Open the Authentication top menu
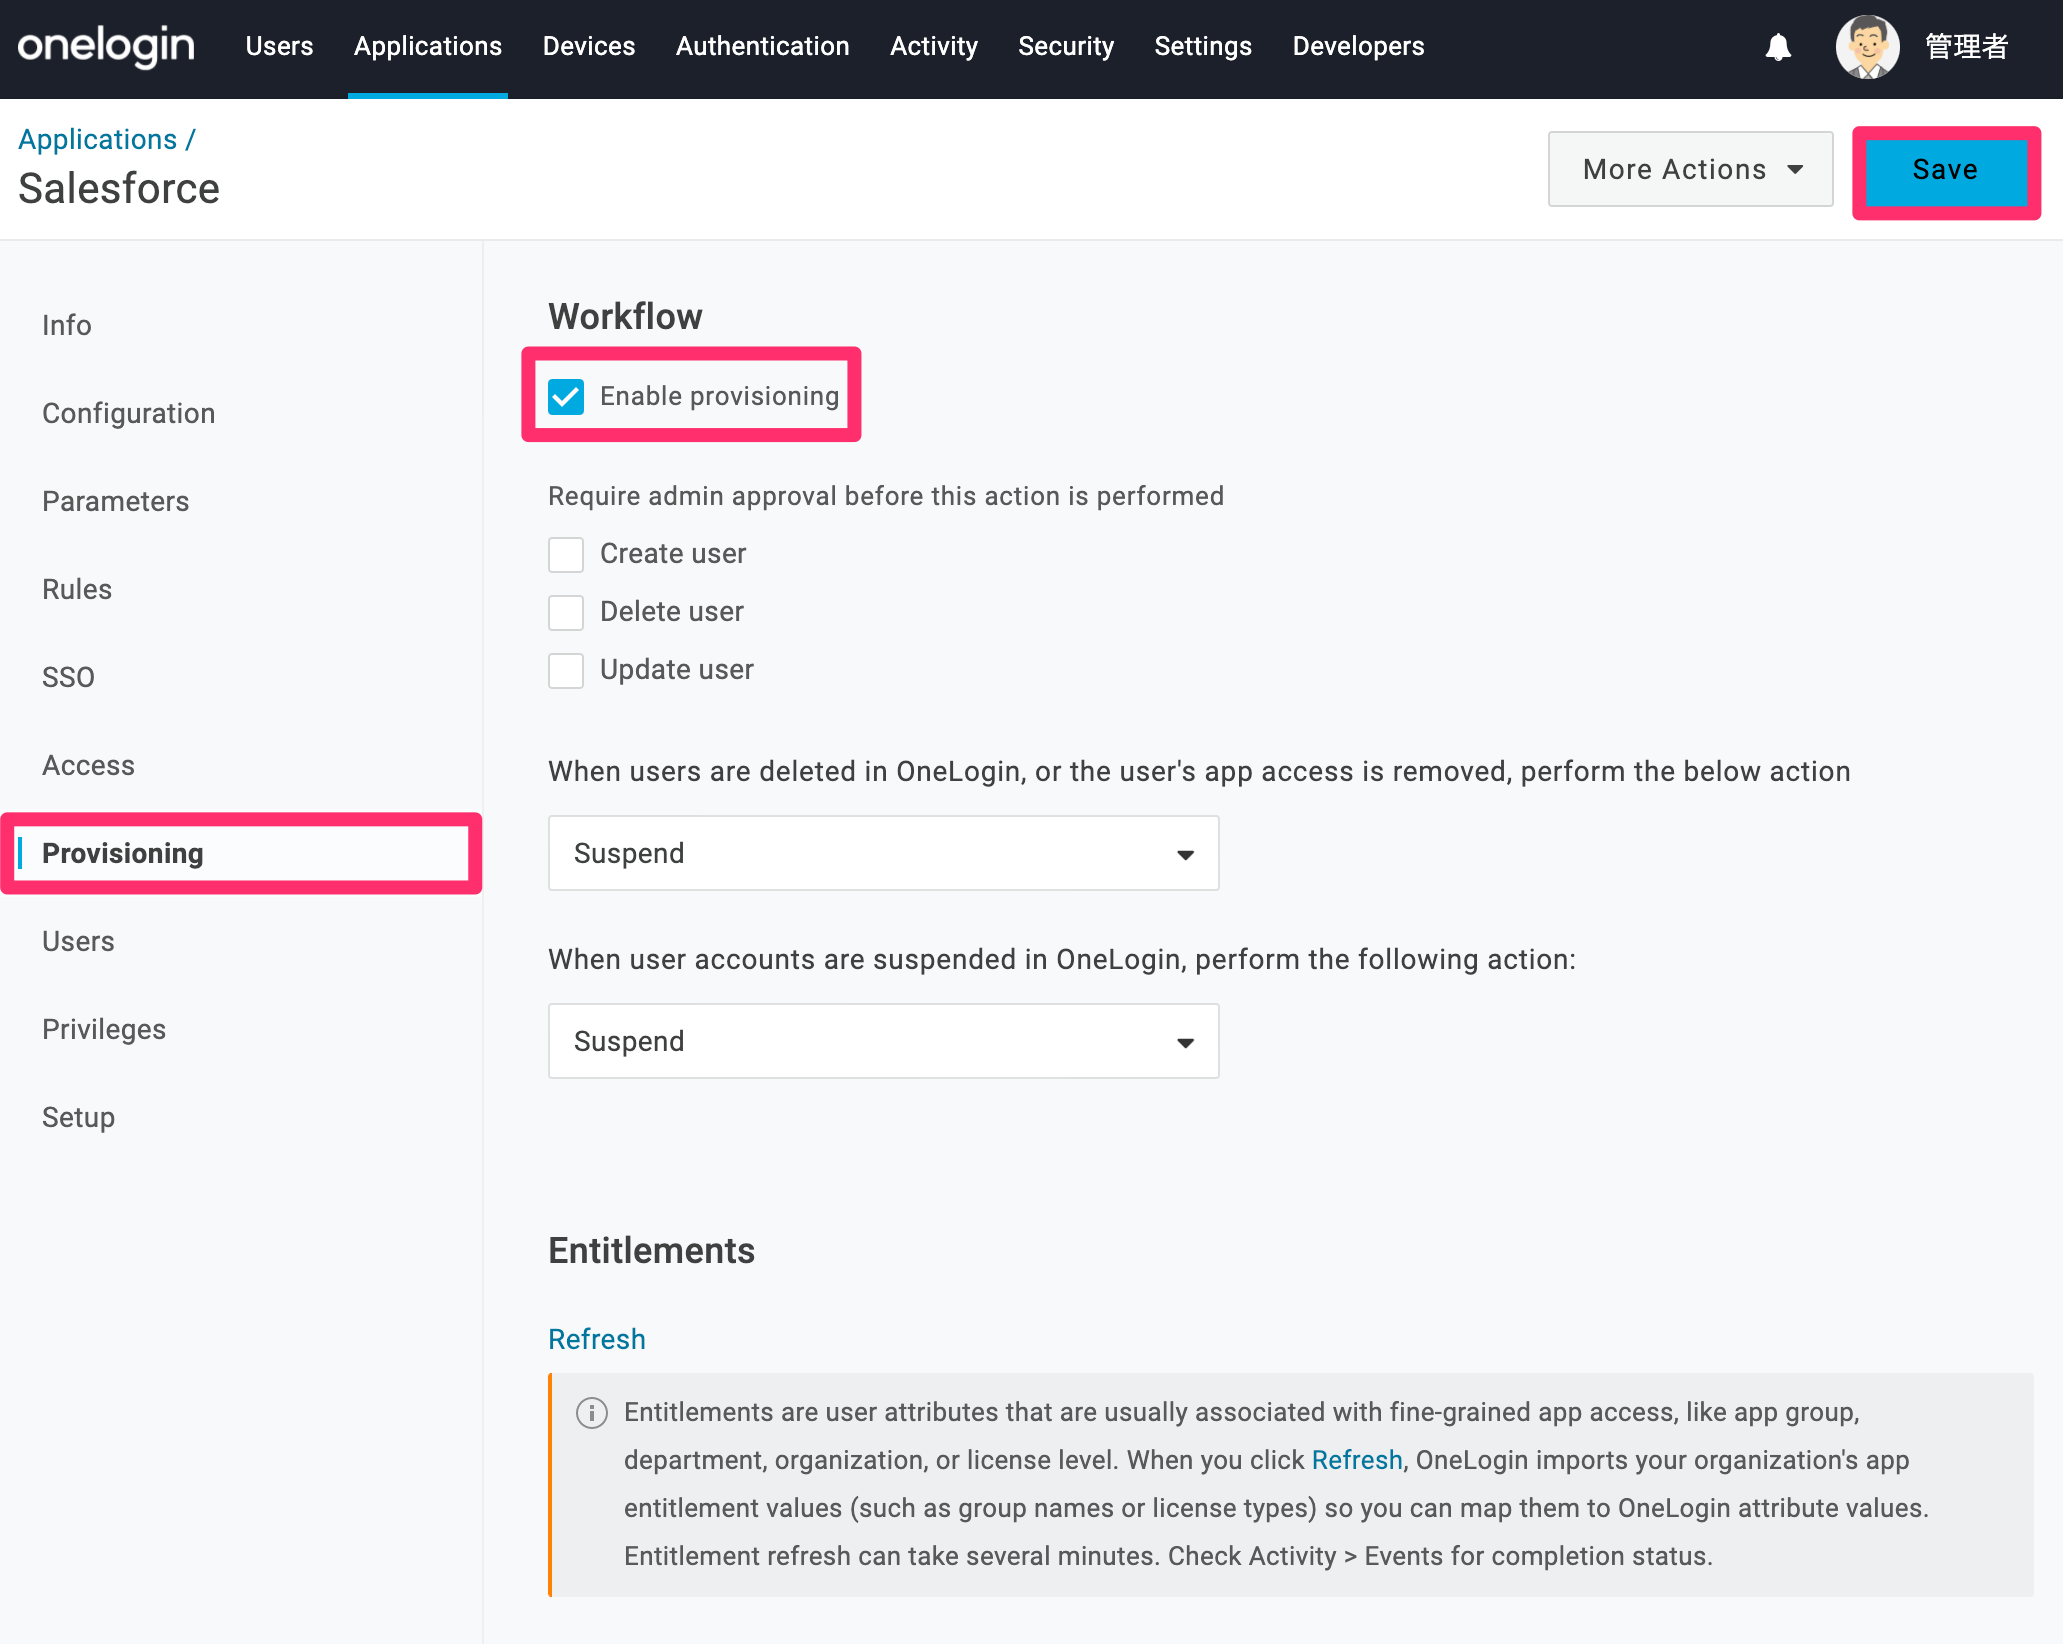Screen dimensions: 2063x1644 tap(763, 46)
